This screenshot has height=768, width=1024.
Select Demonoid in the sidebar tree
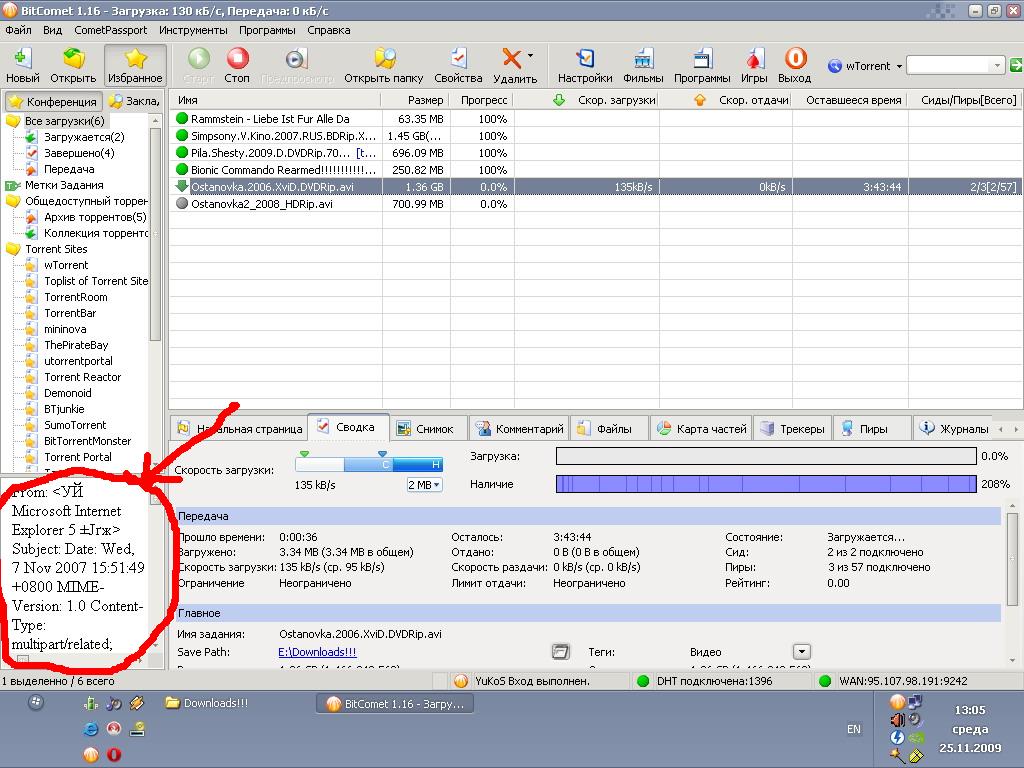[68, 393]
